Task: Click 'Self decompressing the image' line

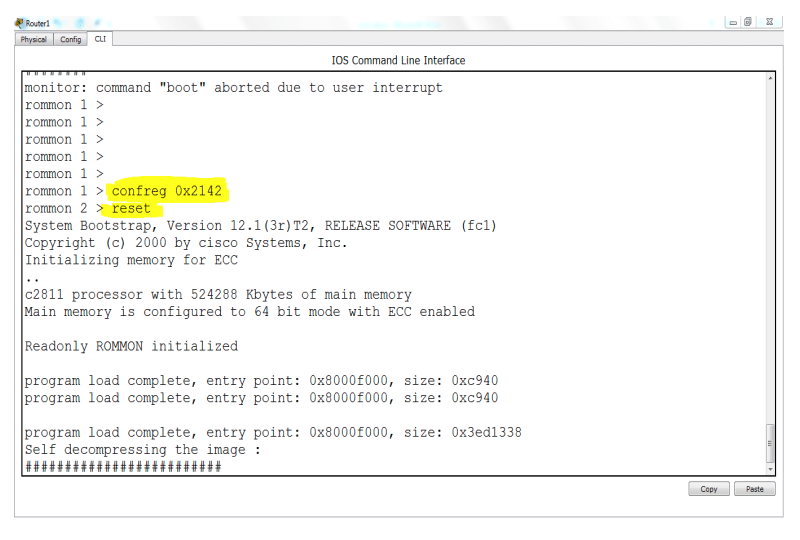Action: pyautogui.click(x=142, y=450)
